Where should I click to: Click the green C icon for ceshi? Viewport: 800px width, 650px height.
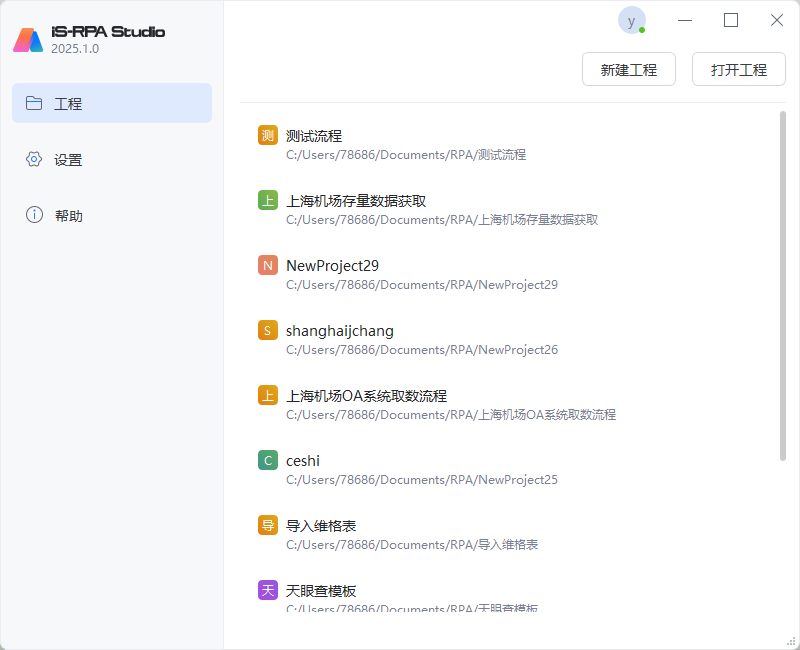(x=267, y=460)
